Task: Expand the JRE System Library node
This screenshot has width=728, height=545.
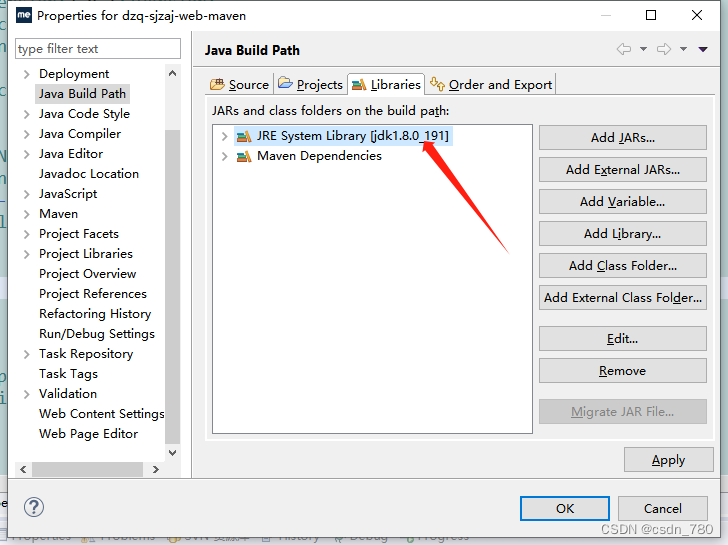Action: click(224, 136)
